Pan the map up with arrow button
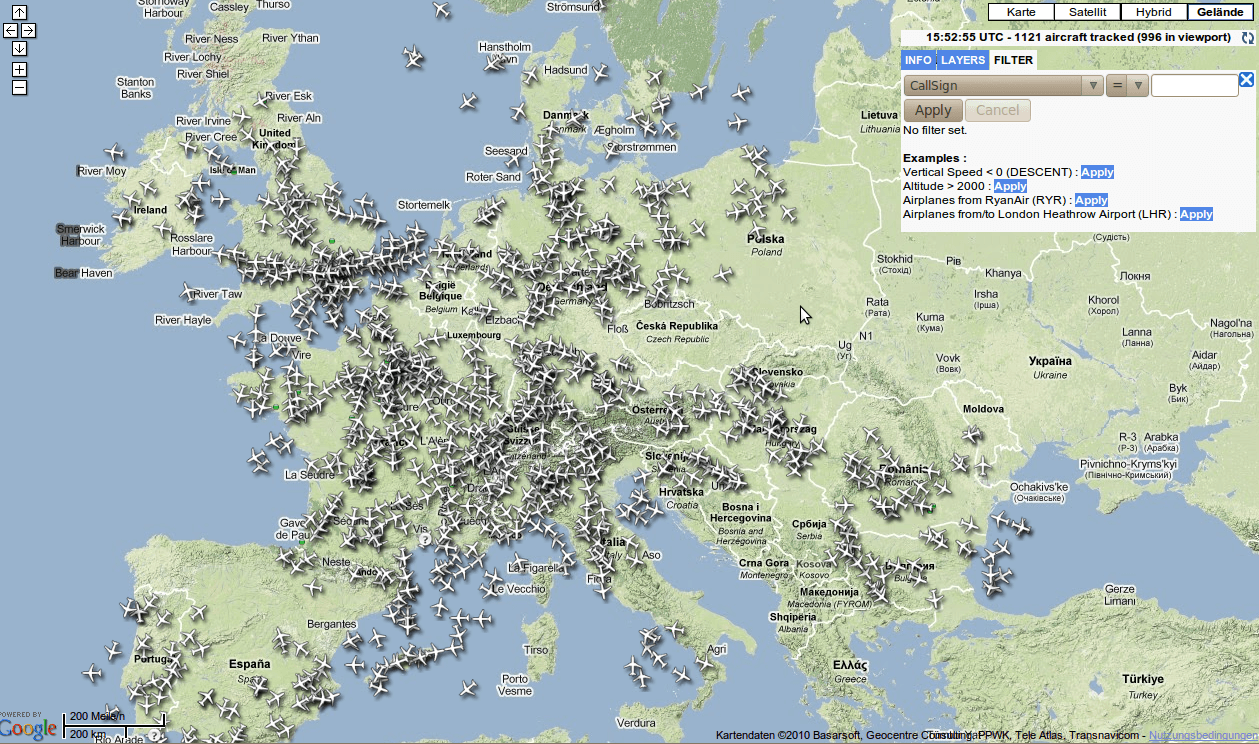Image resolution: width=1259 pixels, height=744 pixels. point(20,13)
